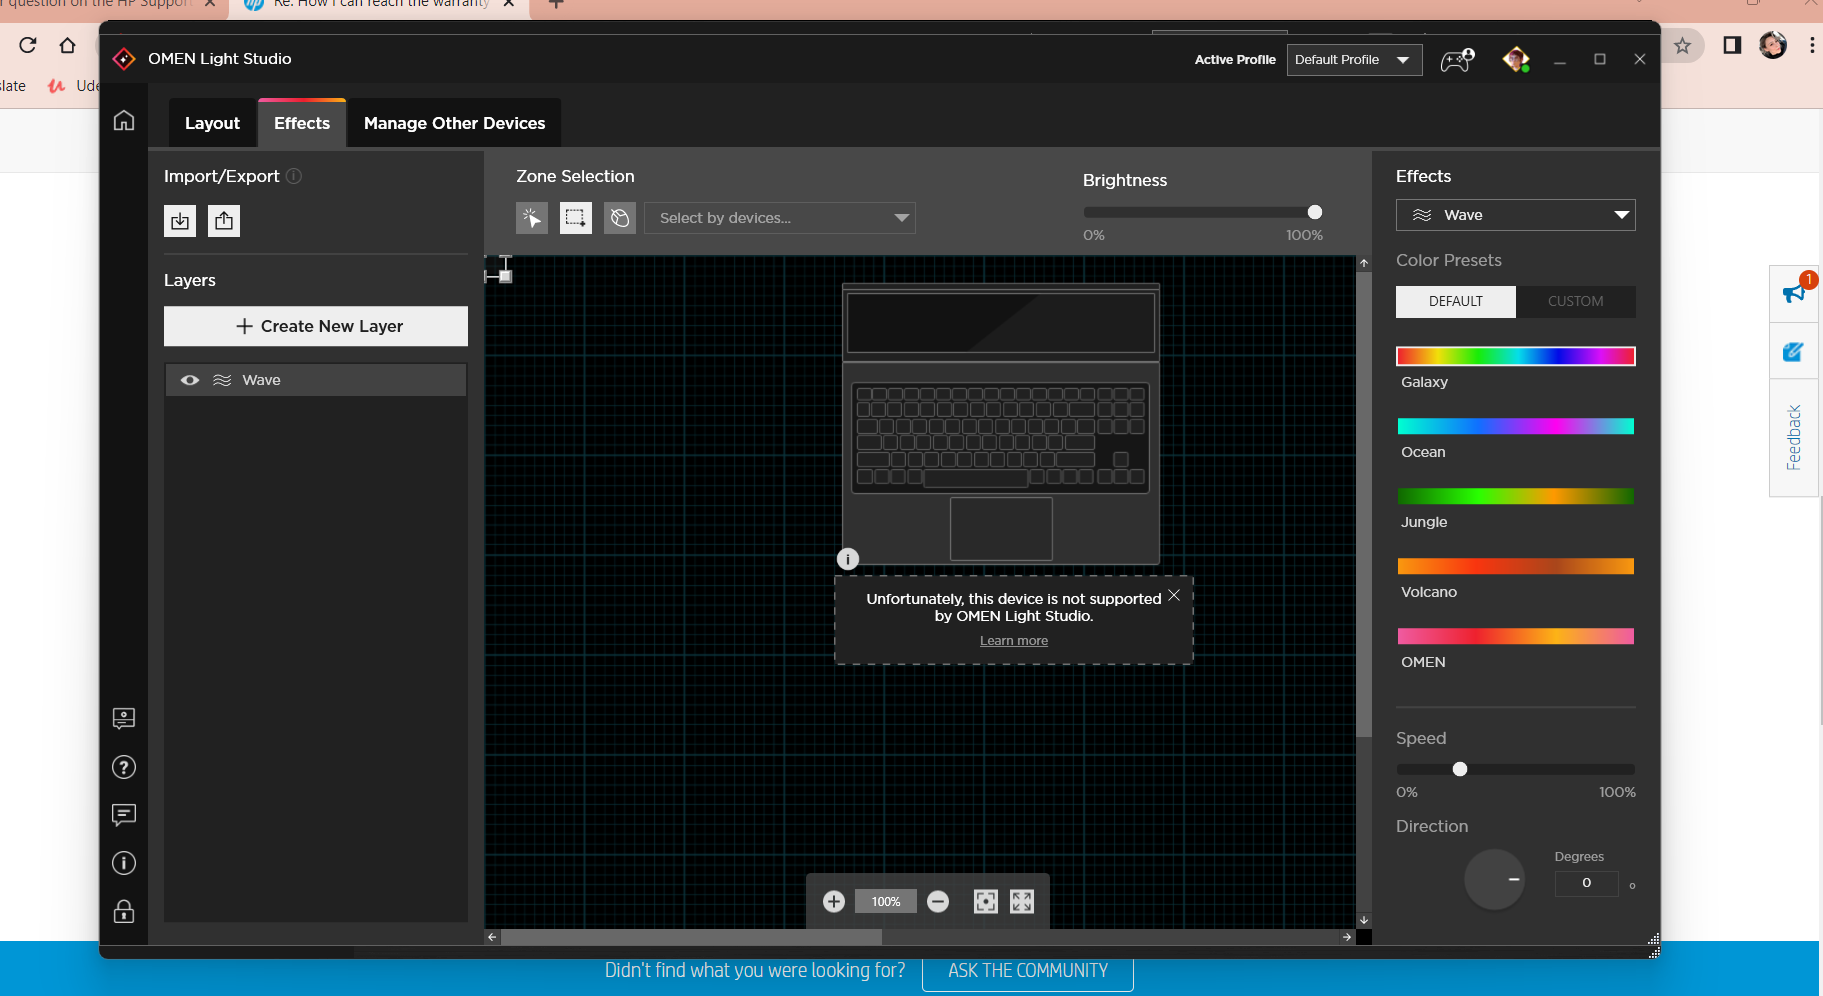
Task: Select the Jungle color preset
Action: (x=1516, y=496)
